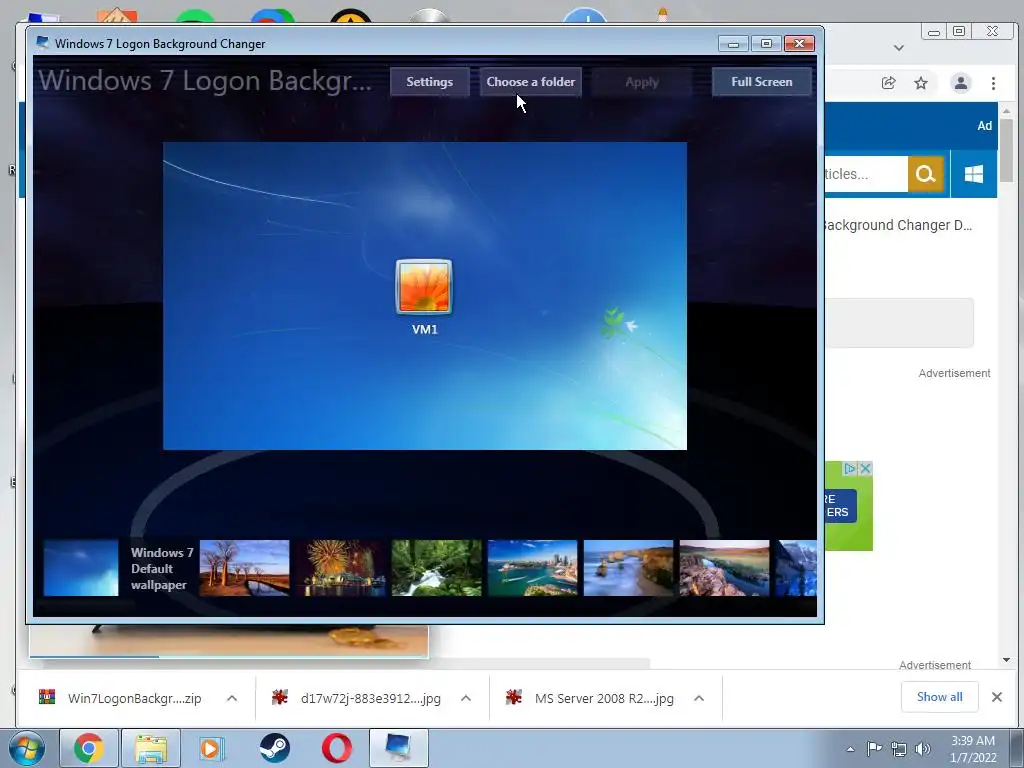Select the baobab trees wallpaper thumbnail

click(244, 568)
